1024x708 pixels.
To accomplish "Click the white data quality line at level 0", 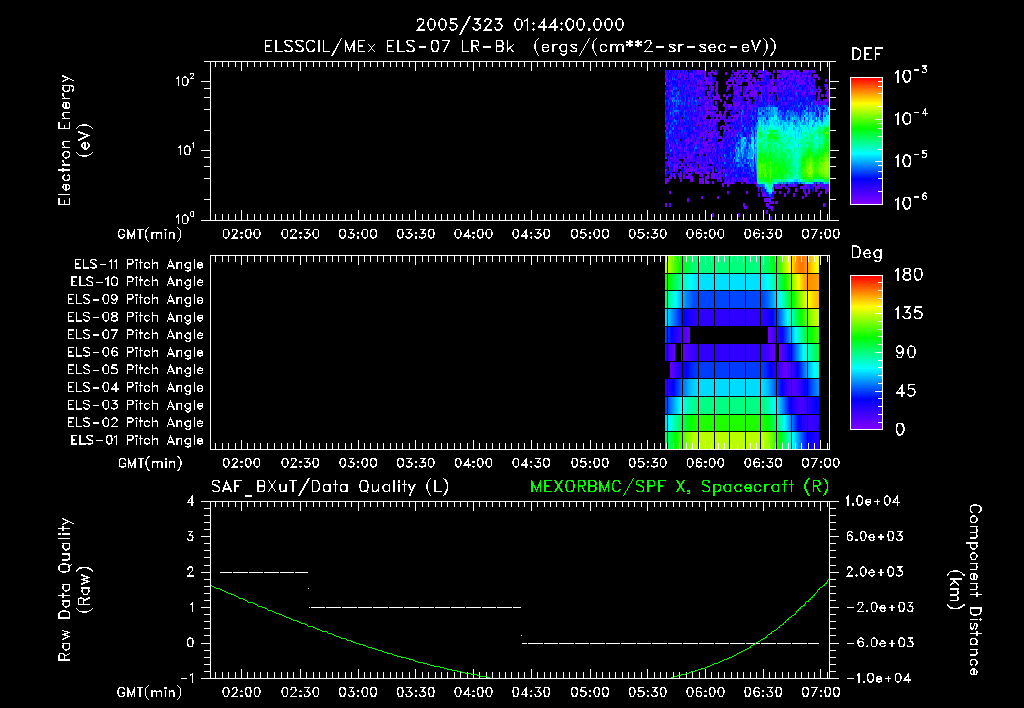I will (671, 643).
